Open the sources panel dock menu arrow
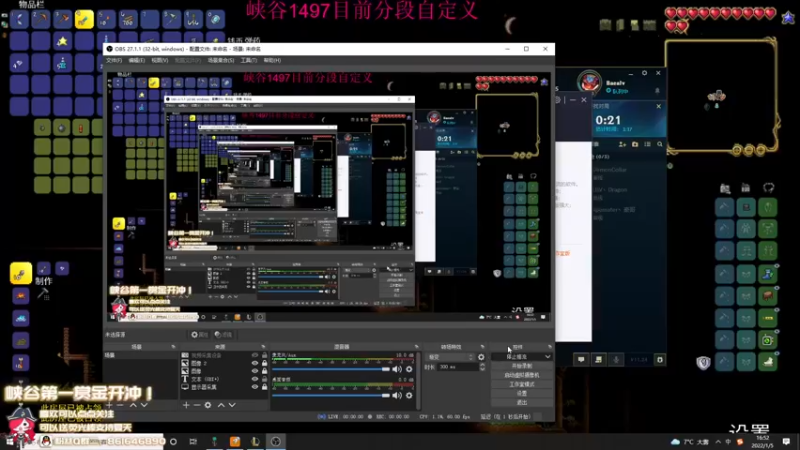This screenshot has height=450, width=800. [x=263, y=347]
